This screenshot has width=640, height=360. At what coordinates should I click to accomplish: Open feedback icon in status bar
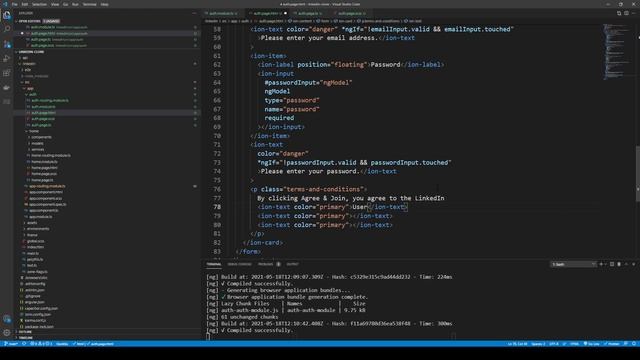626,344
